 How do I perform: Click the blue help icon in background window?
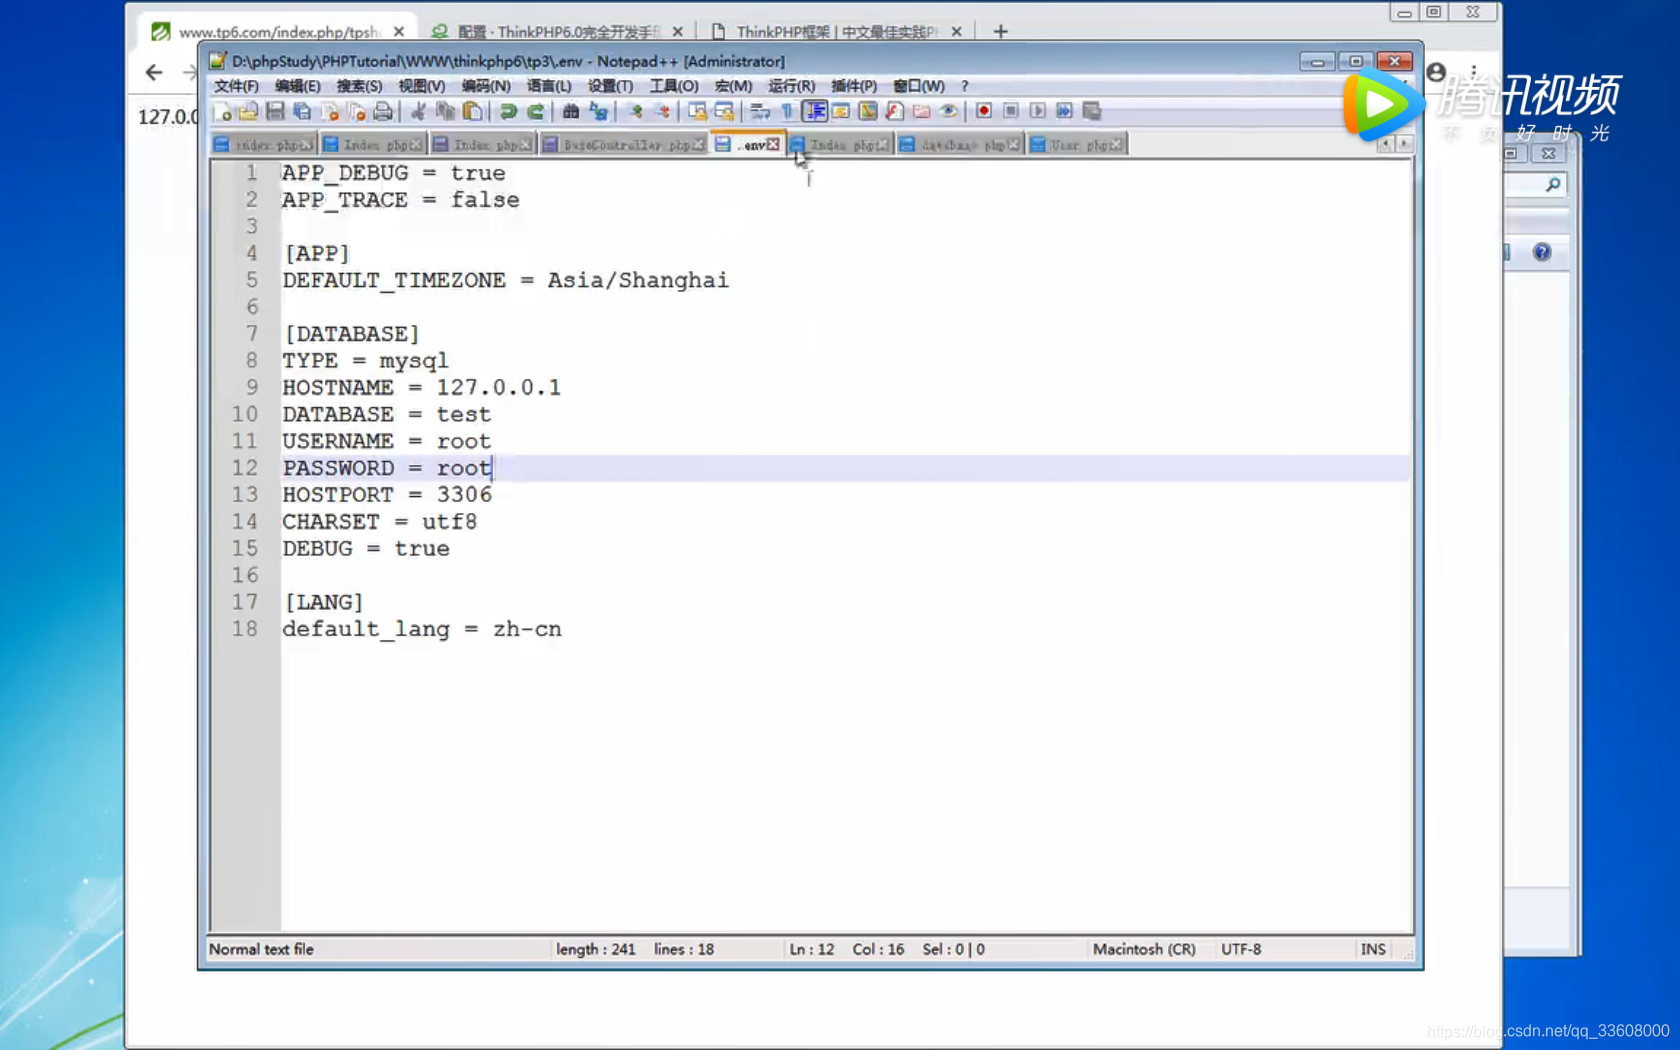[1542, 252]
